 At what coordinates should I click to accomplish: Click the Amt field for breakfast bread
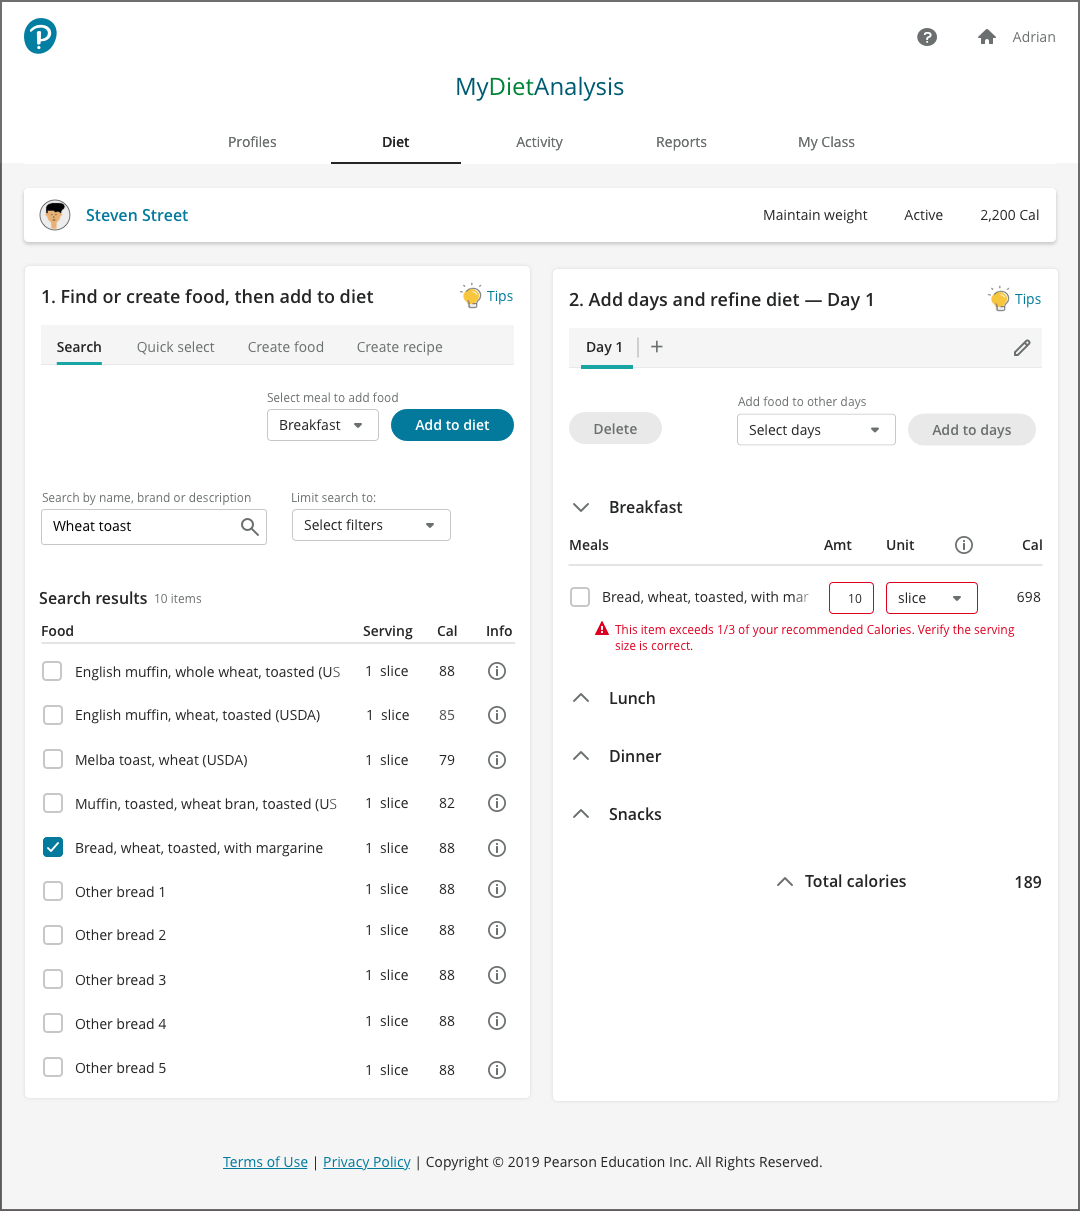(x=851, y=598)
